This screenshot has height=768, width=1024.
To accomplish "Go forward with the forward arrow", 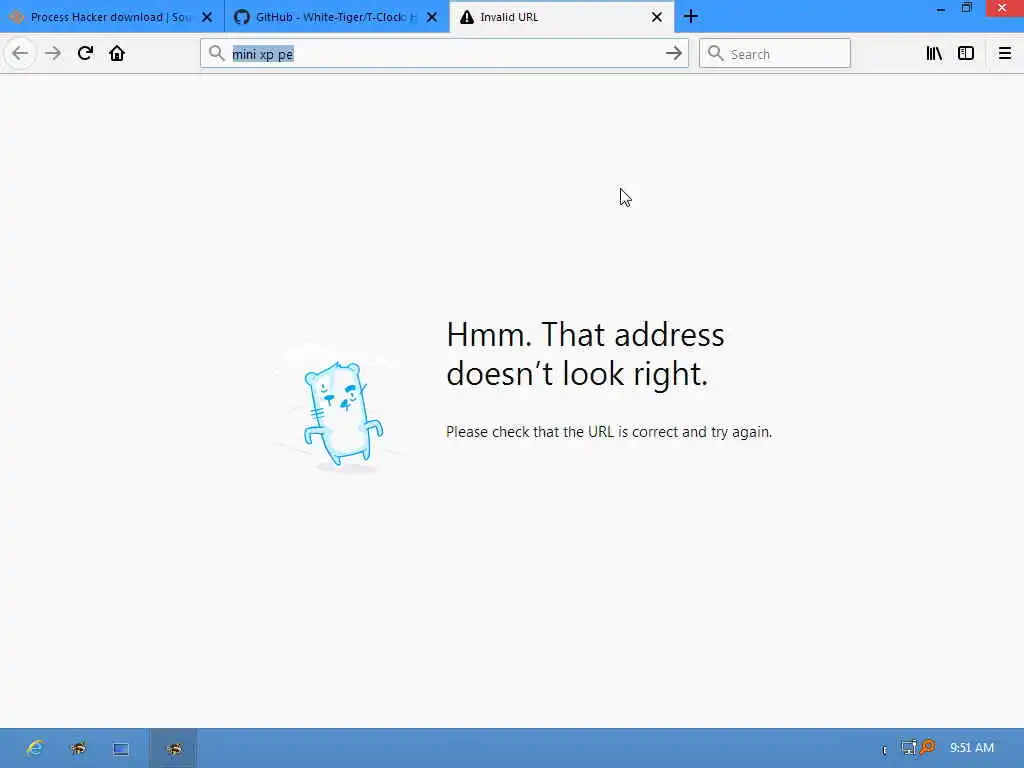I will click(x=53, y=54).
